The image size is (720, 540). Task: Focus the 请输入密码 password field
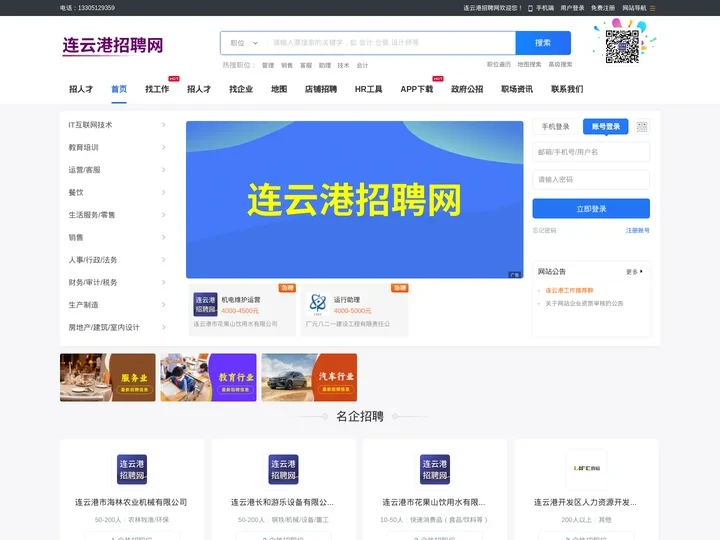click(x=591, y=180)
